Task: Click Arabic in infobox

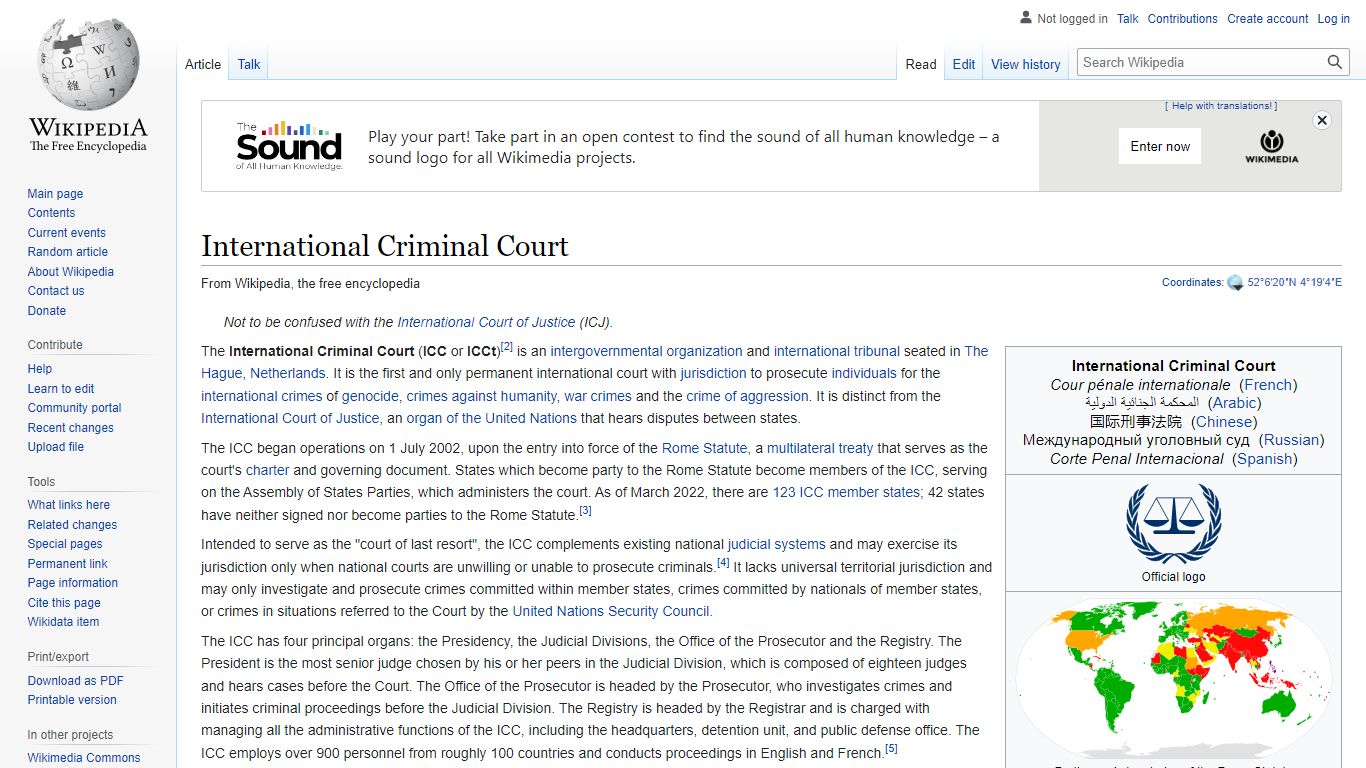Action: point(1234,403)
